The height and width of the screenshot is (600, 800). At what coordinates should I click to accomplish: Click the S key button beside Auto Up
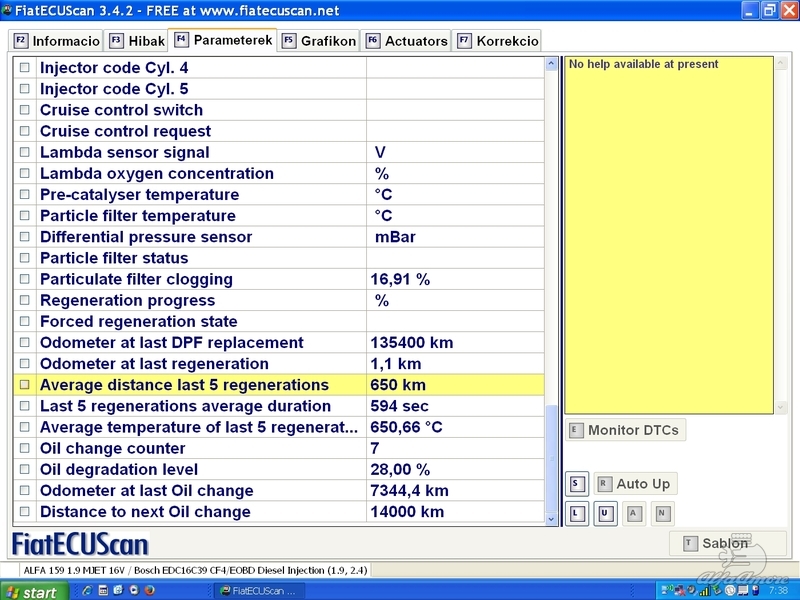pyautogui.click(x=577, y=484)
